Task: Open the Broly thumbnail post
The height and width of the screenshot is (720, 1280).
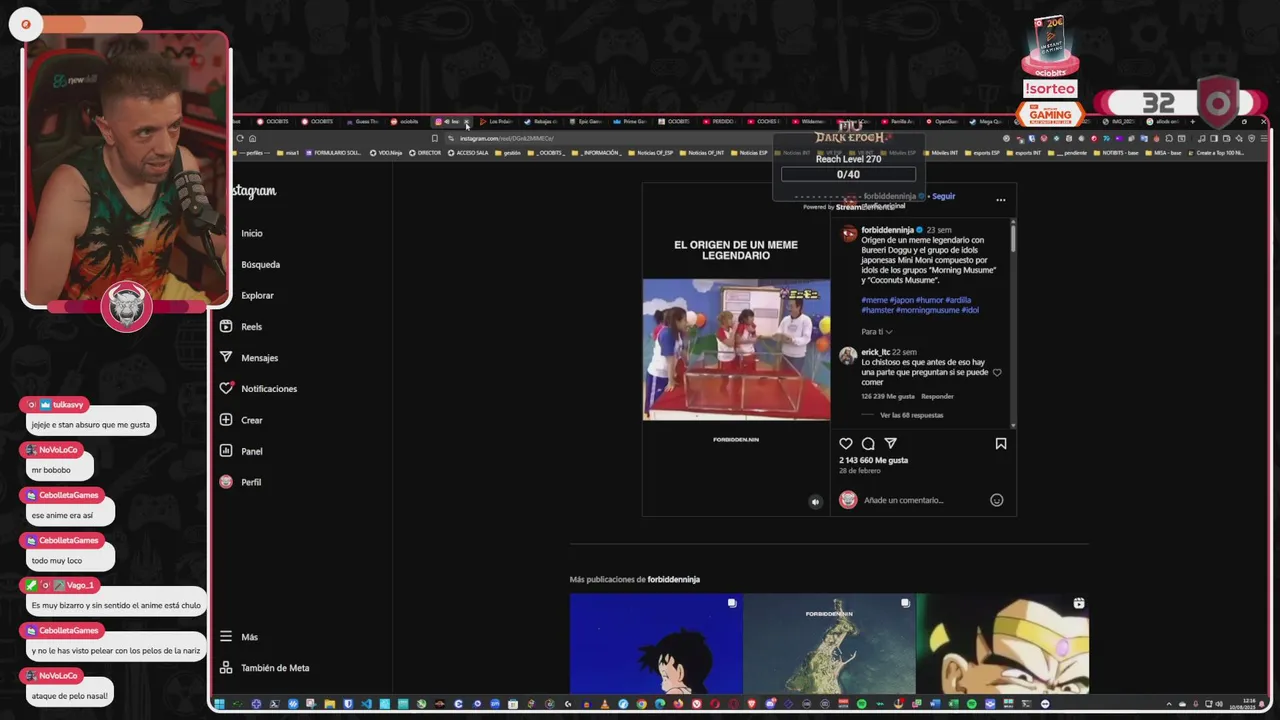Action: point(1003,643)
